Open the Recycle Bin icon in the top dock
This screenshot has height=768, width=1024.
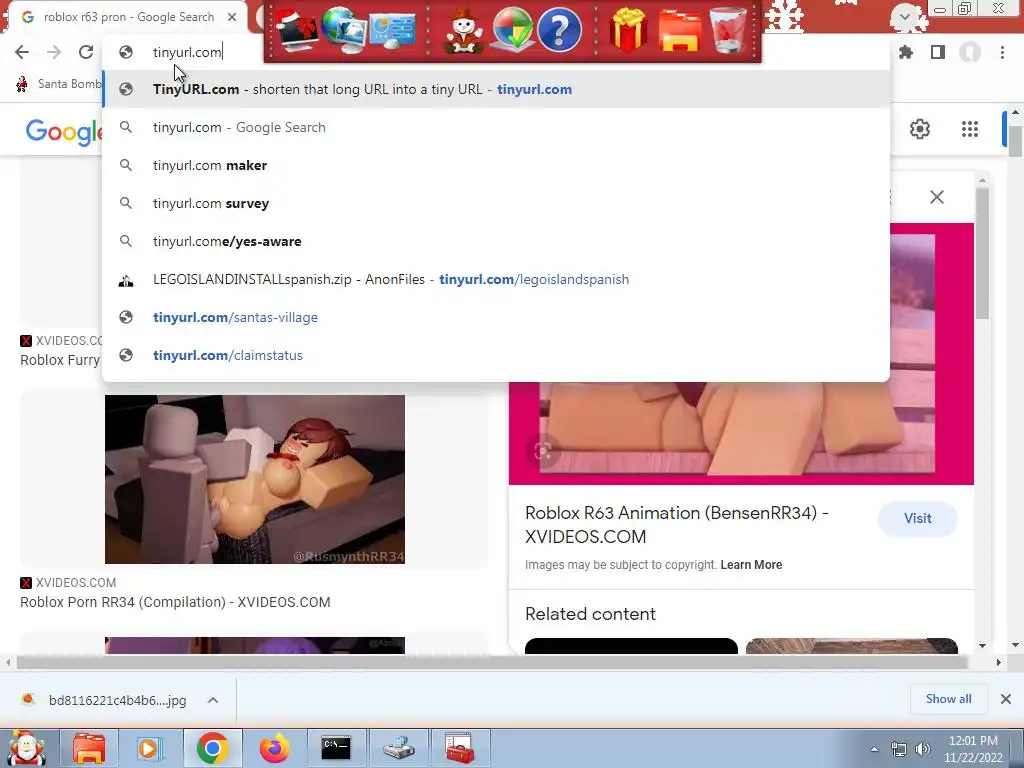click(728, 30)
